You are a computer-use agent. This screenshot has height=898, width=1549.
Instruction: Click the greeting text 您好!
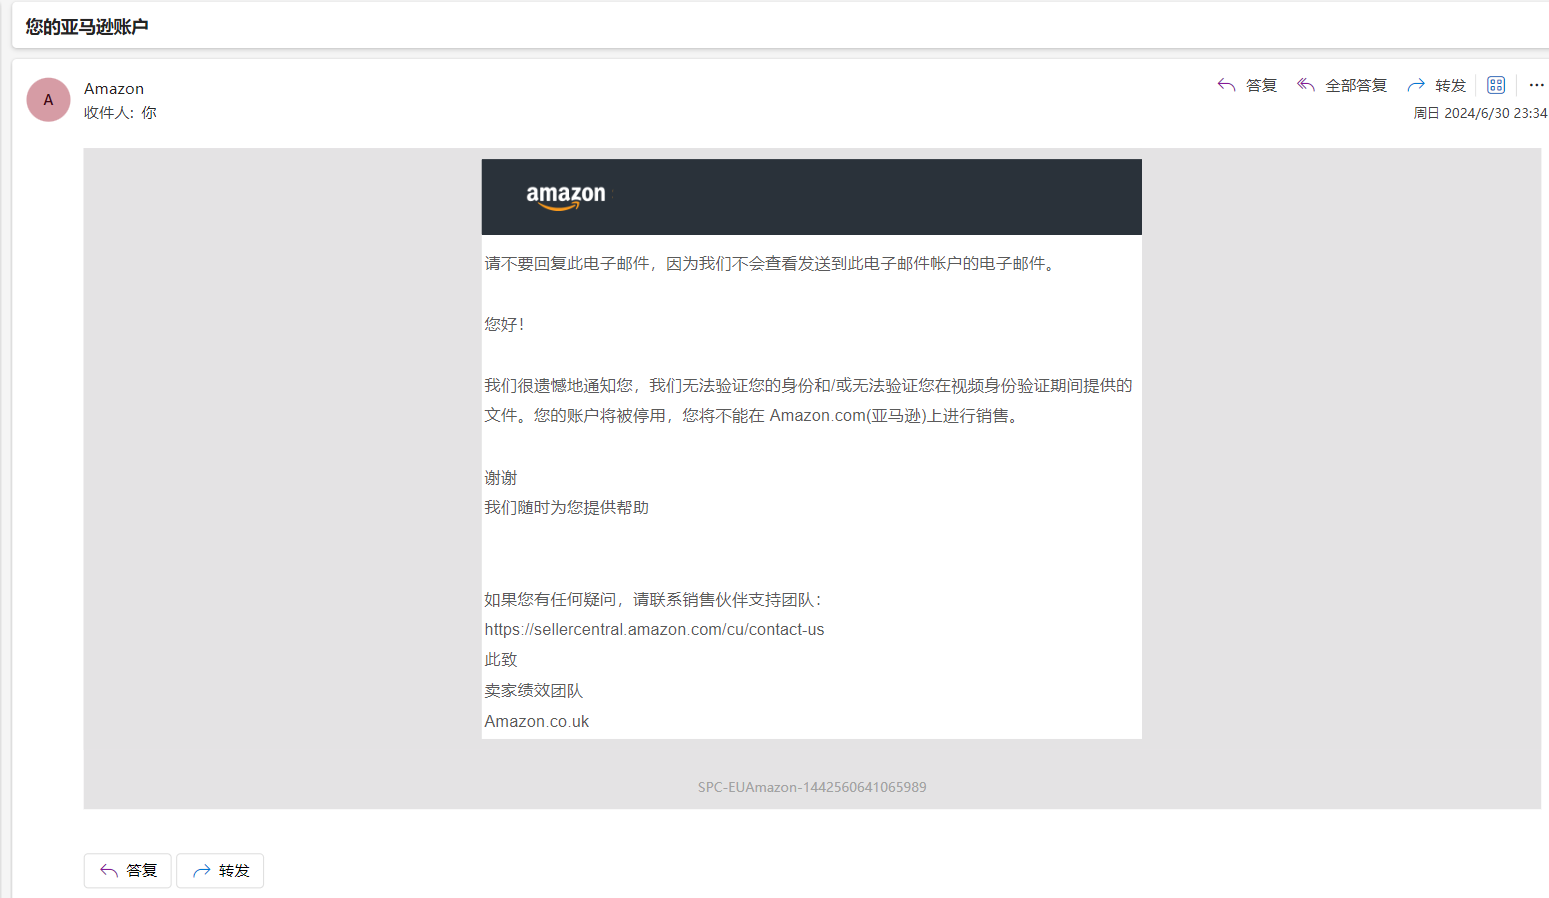505,324
